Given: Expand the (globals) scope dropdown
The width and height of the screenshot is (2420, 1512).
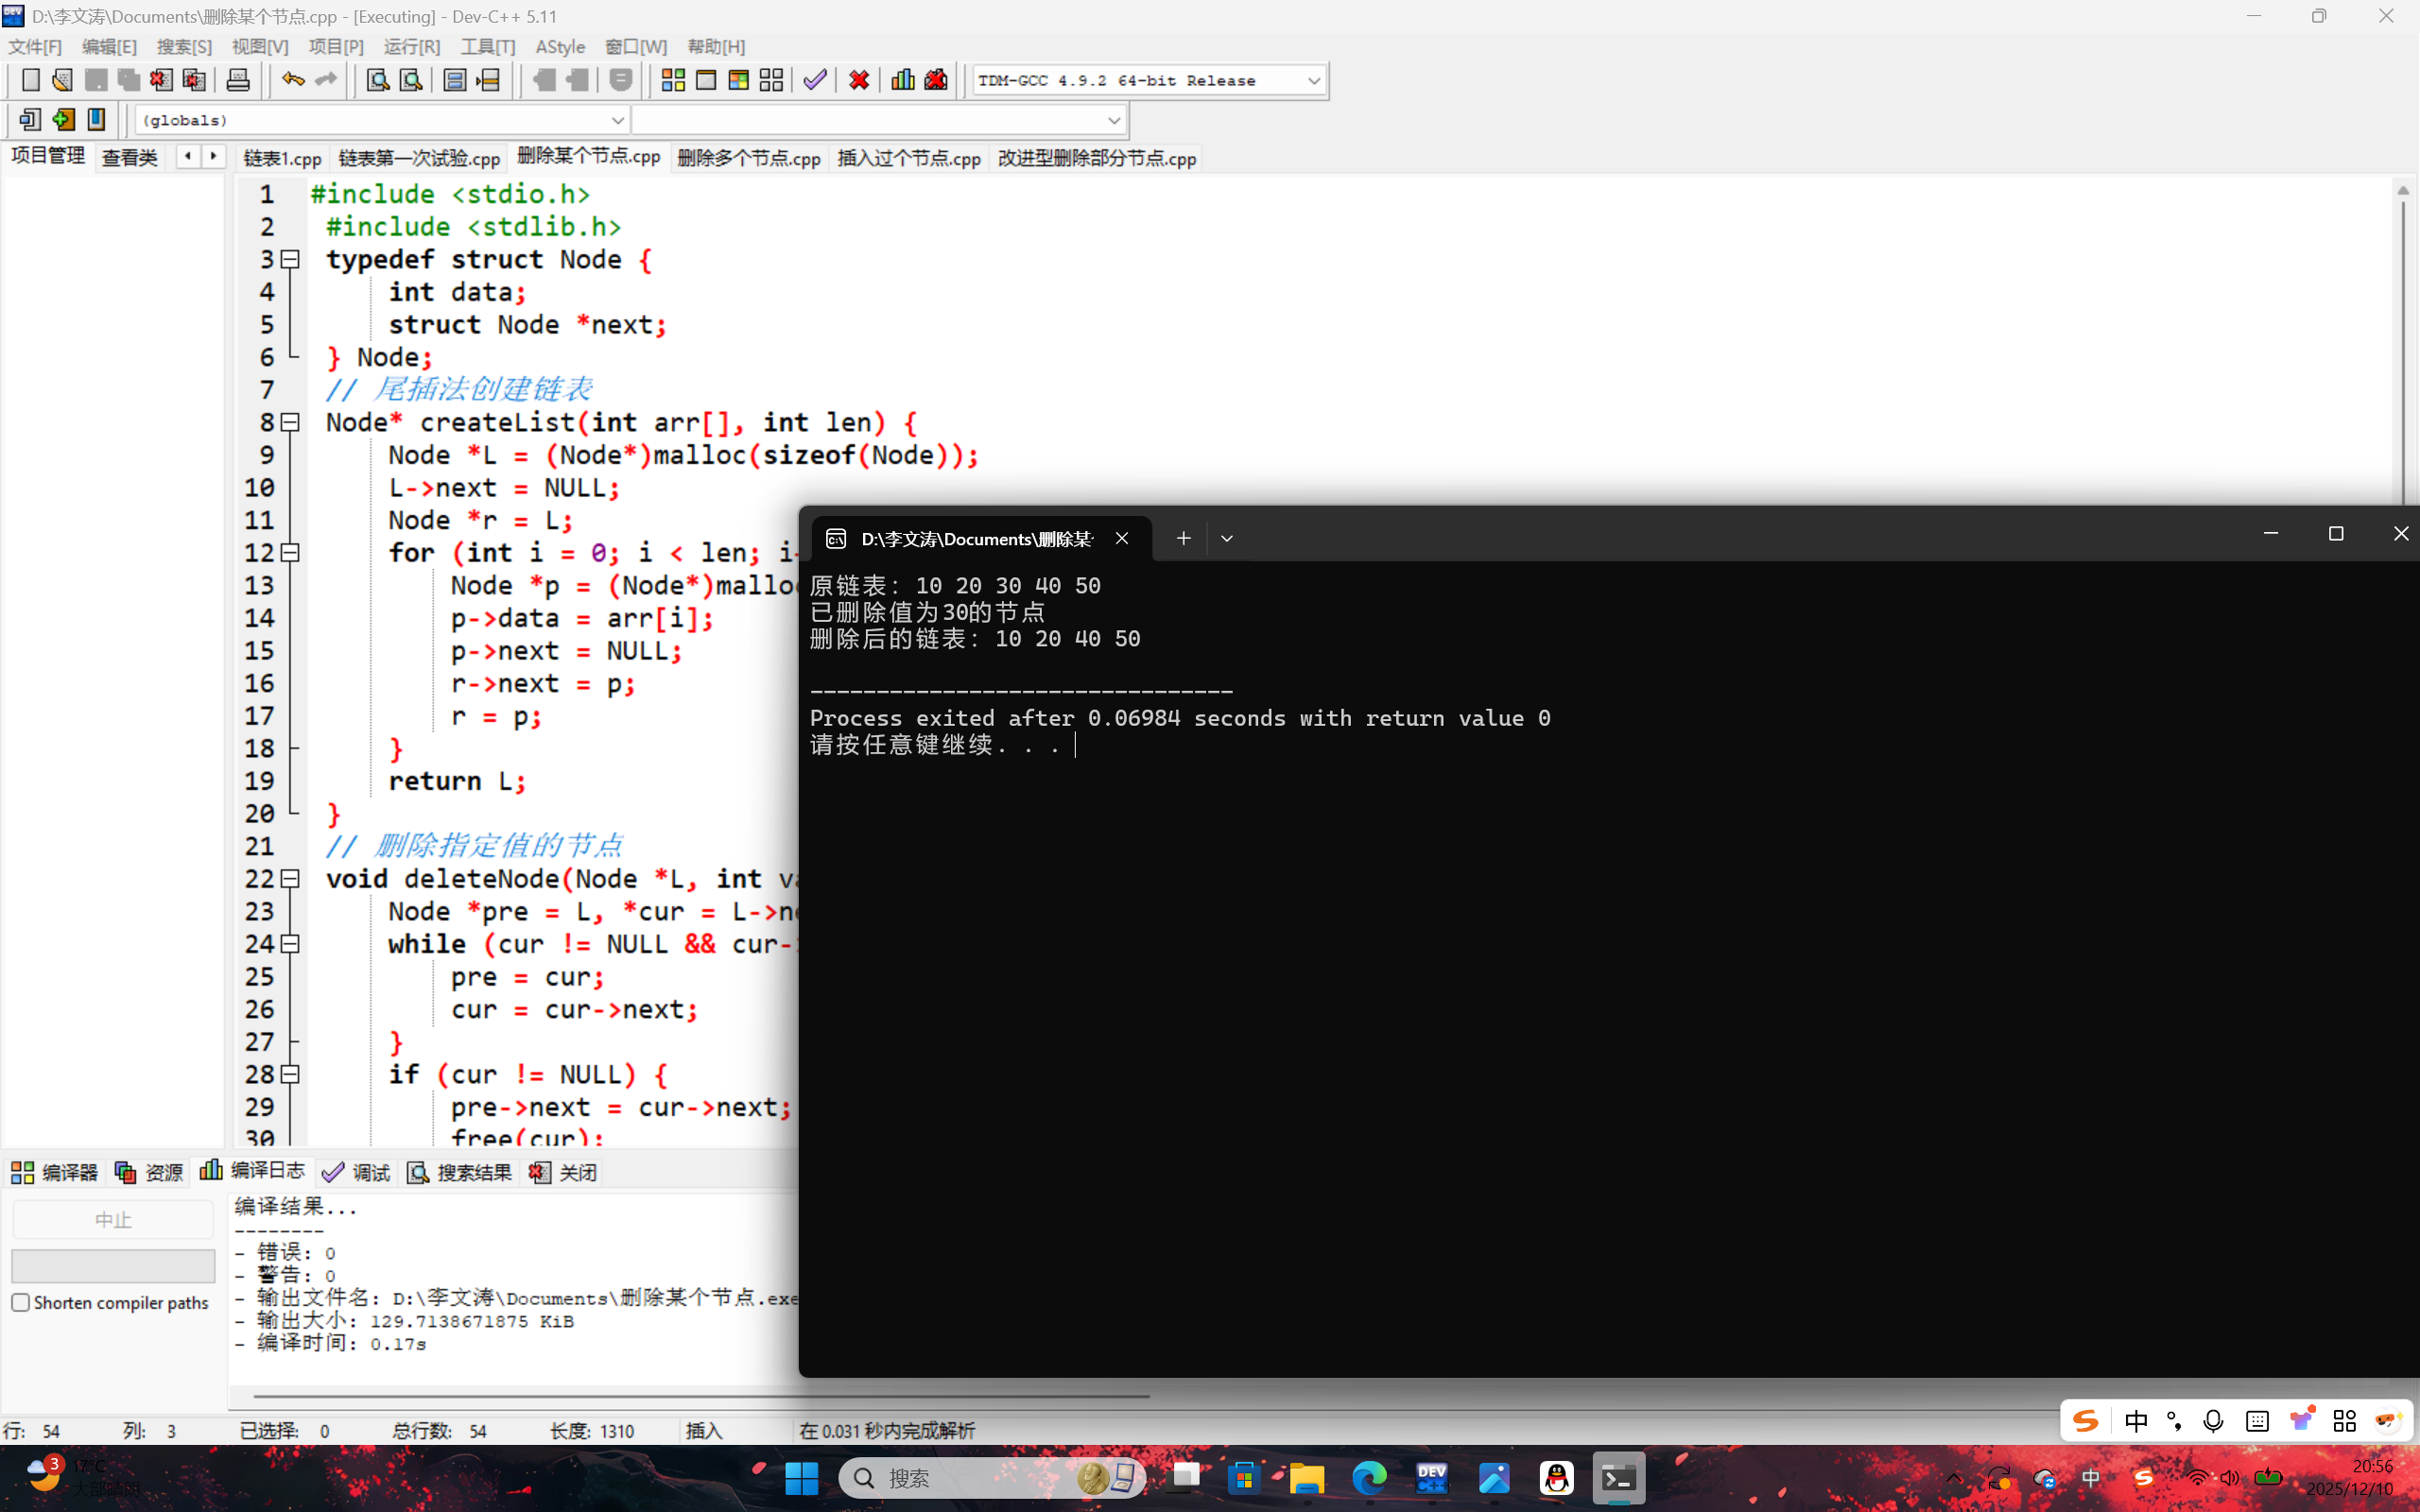Looking at the screenshot, I should 617,120.
